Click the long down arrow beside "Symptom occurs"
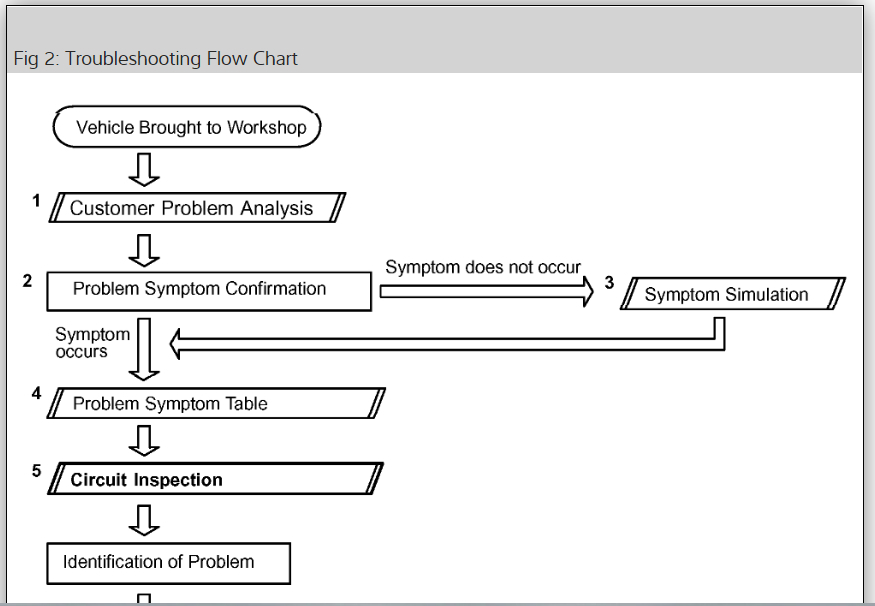The width and height of the screenshot is (875, 606). click(x=146, y=349)
